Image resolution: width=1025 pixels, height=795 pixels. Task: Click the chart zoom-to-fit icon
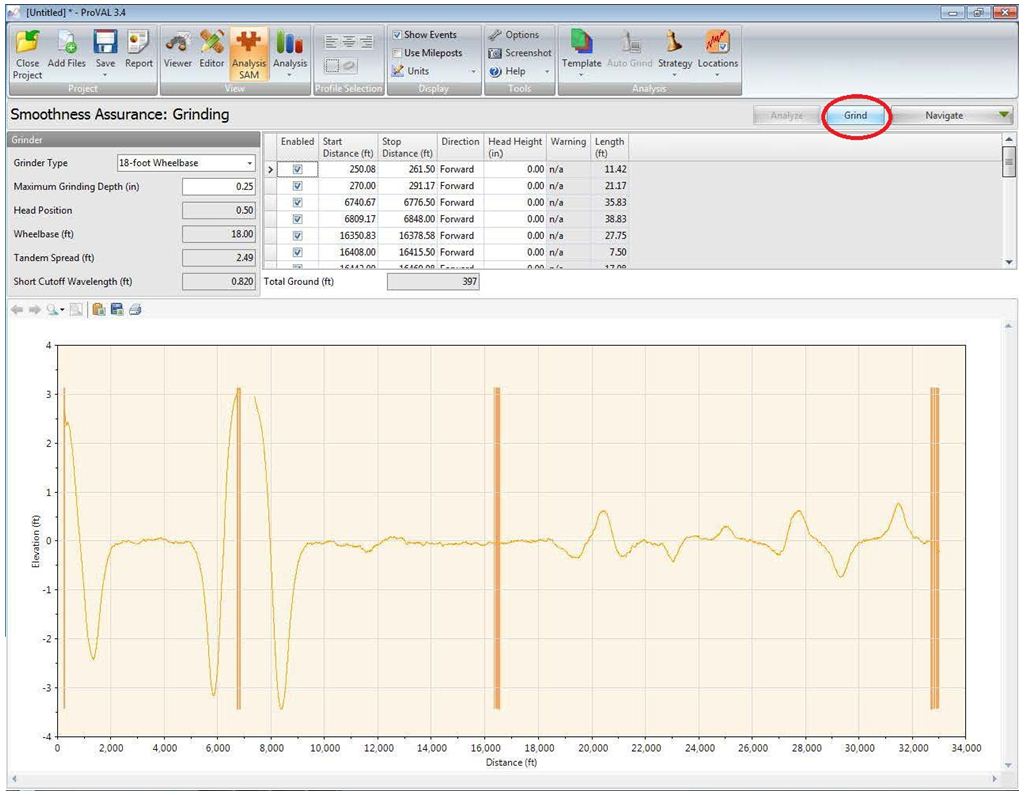[x=76, y=310]
